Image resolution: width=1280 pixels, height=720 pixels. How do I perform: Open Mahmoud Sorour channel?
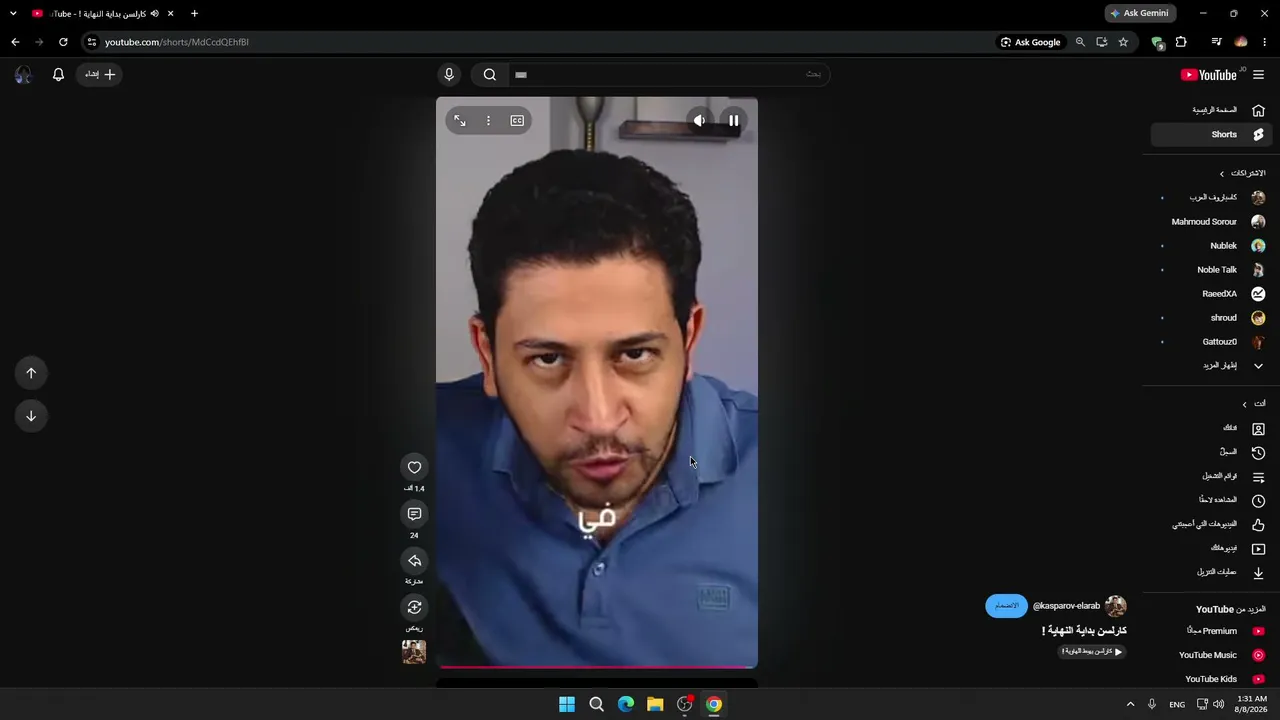point(1211,222)
